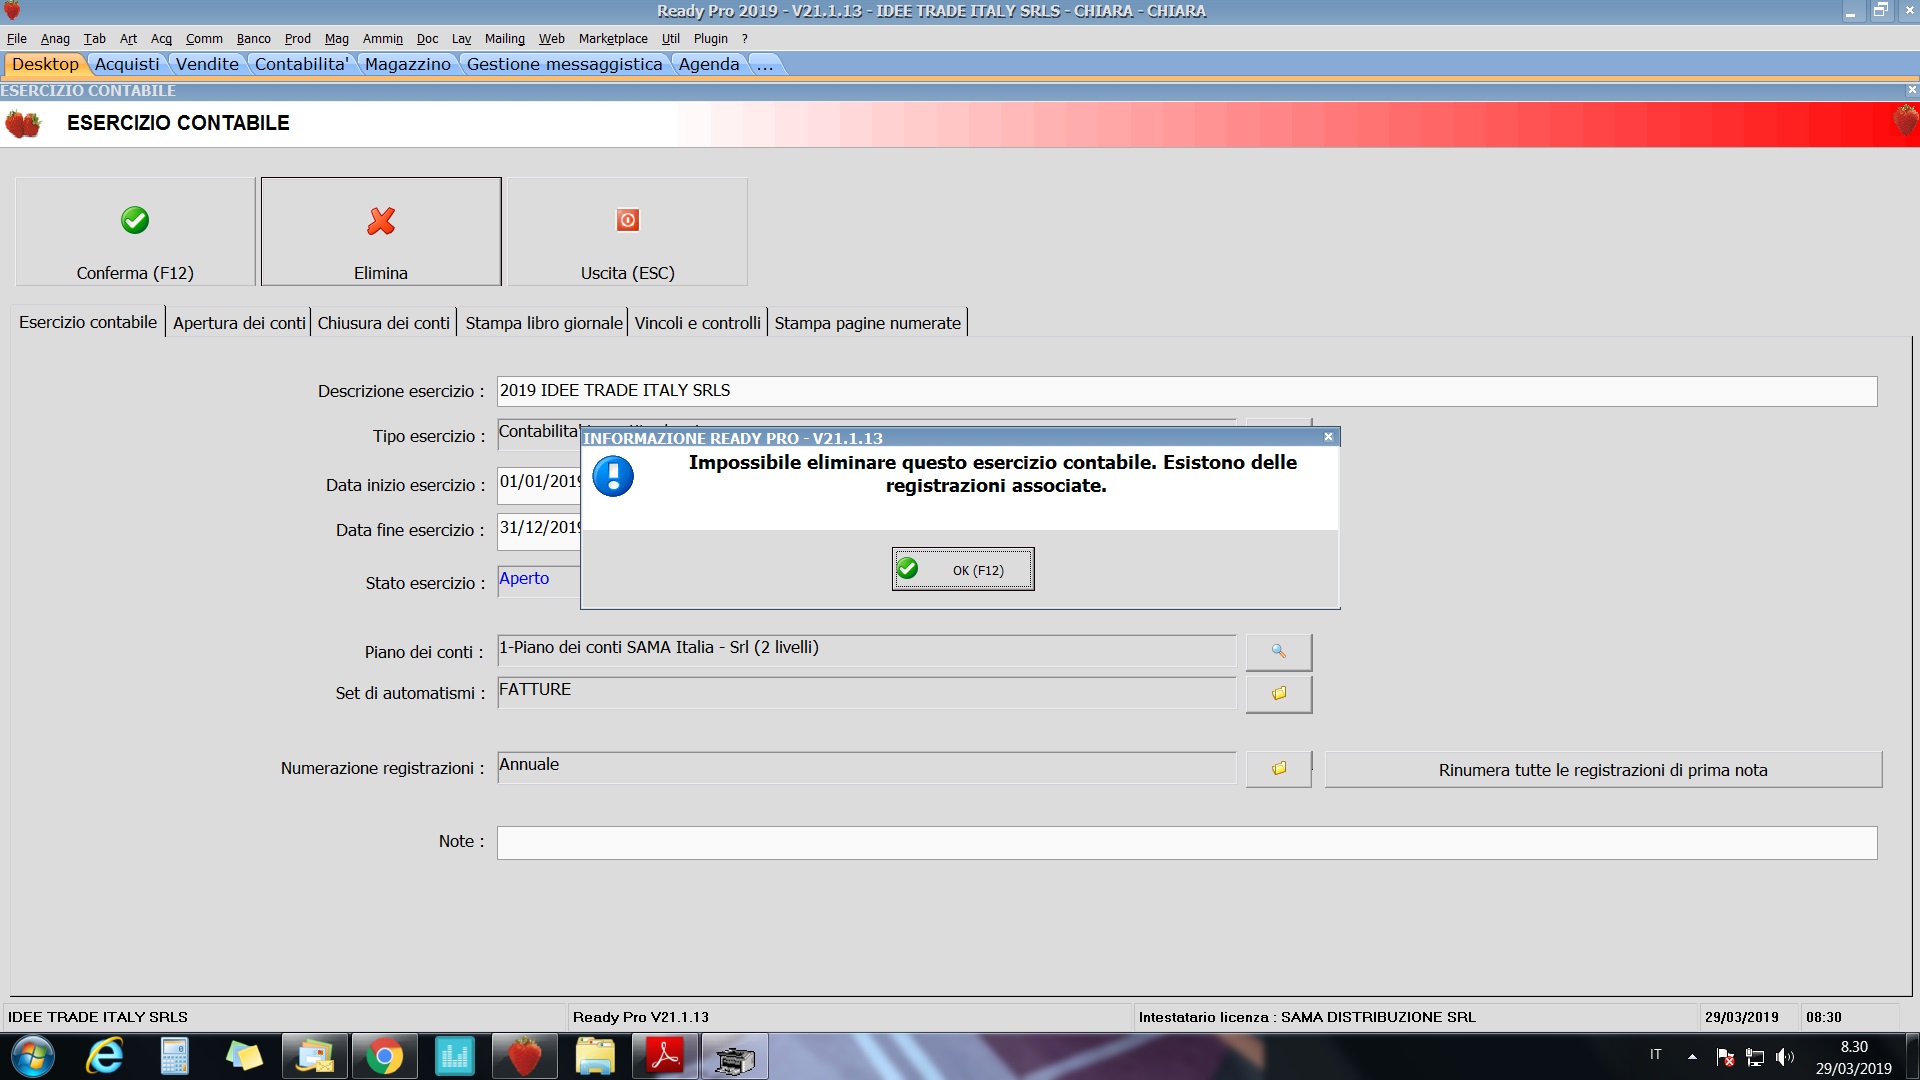Viewport: 1920px width, 1080px height.
Task: Open the Art menu
Action: [129, 38]
